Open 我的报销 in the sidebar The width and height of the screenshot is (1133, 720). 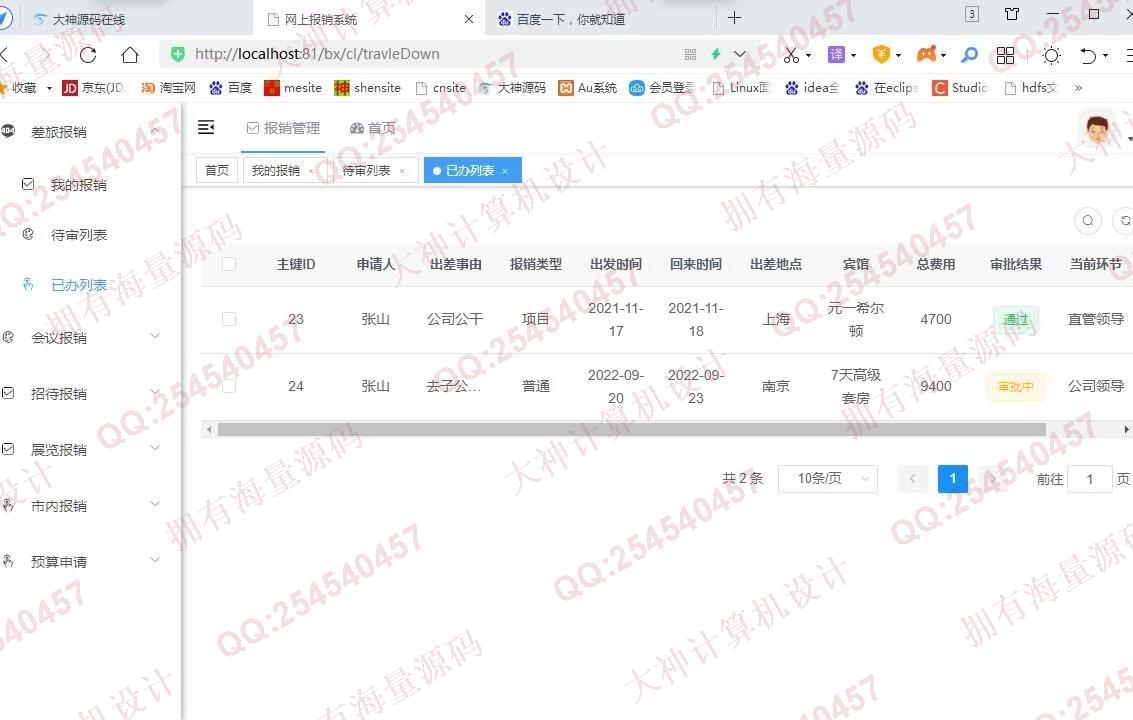[x=78, y=185]
